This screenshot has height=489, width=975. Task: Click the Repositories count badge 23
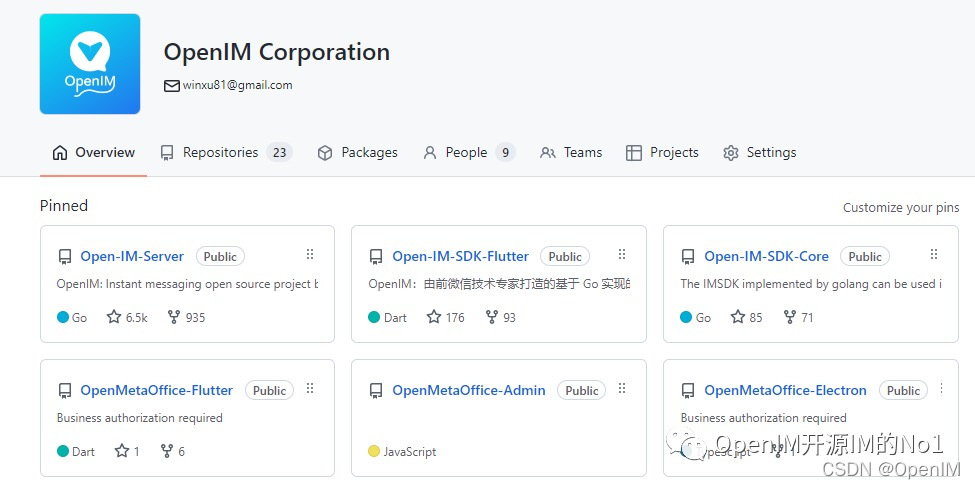280,152
